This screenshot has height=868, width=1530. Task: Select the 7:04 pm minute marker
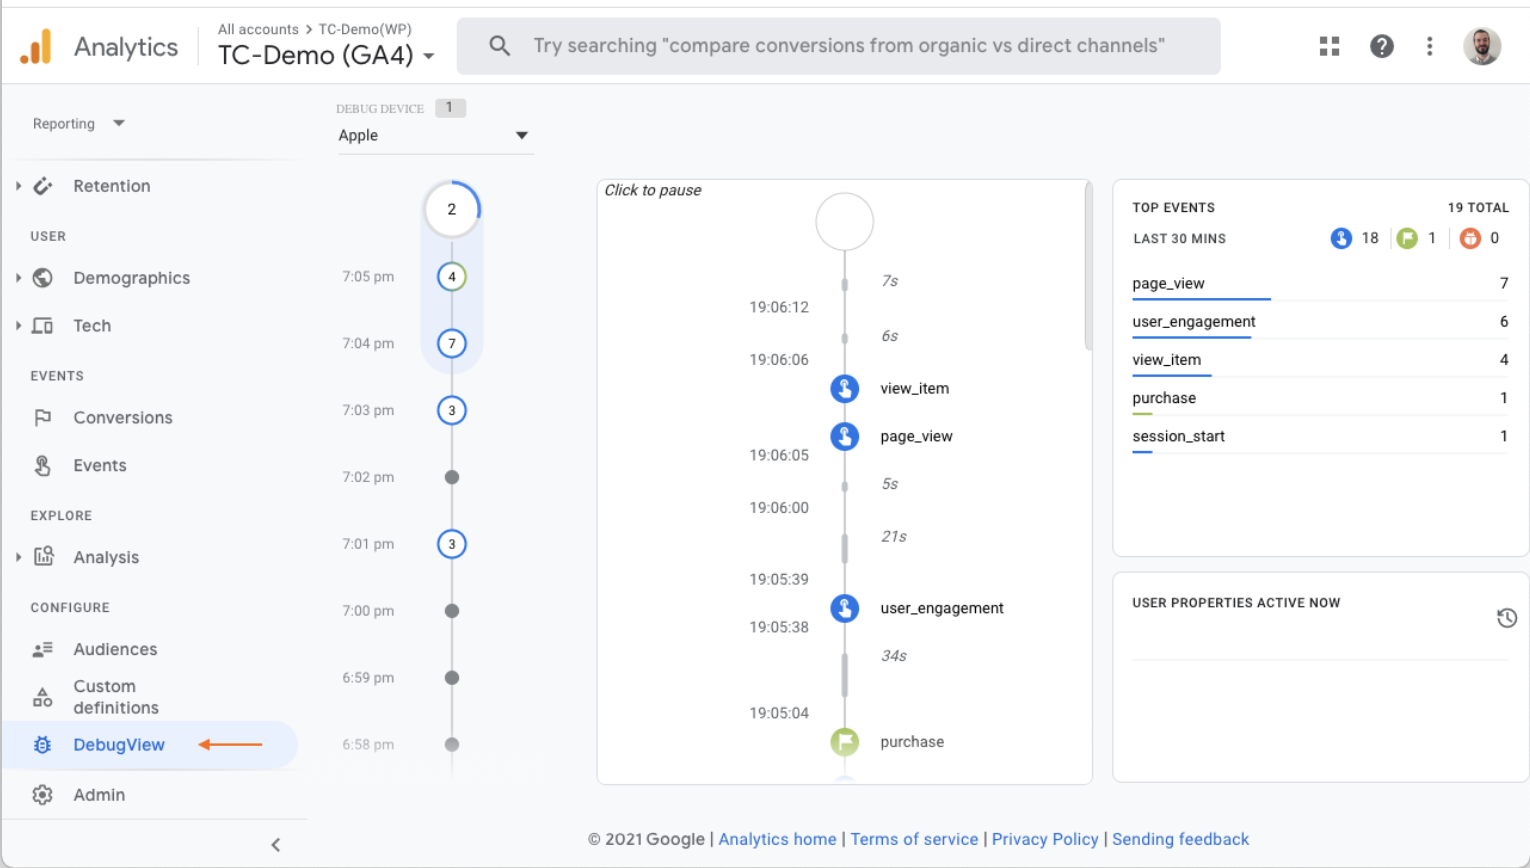452,344
